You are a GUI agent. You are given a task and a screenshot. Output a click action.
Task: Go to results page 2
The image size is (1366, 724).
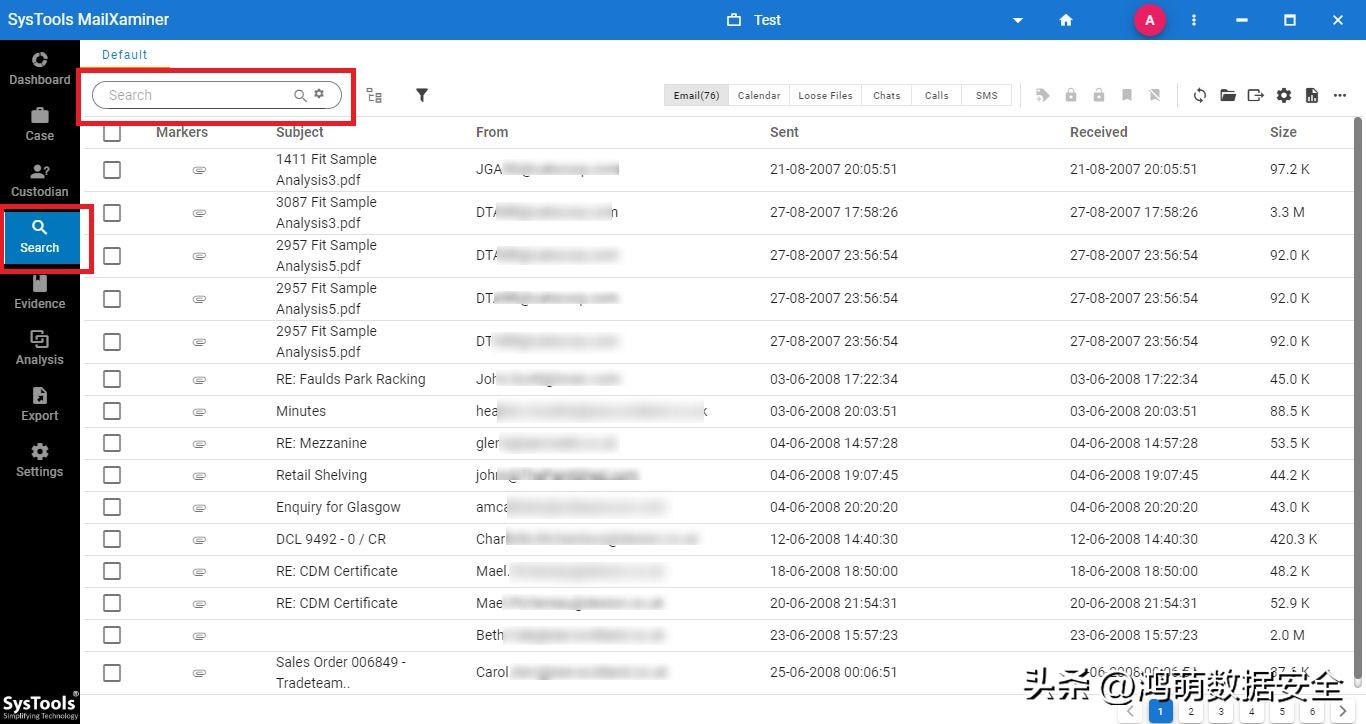click(x=1190, y=711)
